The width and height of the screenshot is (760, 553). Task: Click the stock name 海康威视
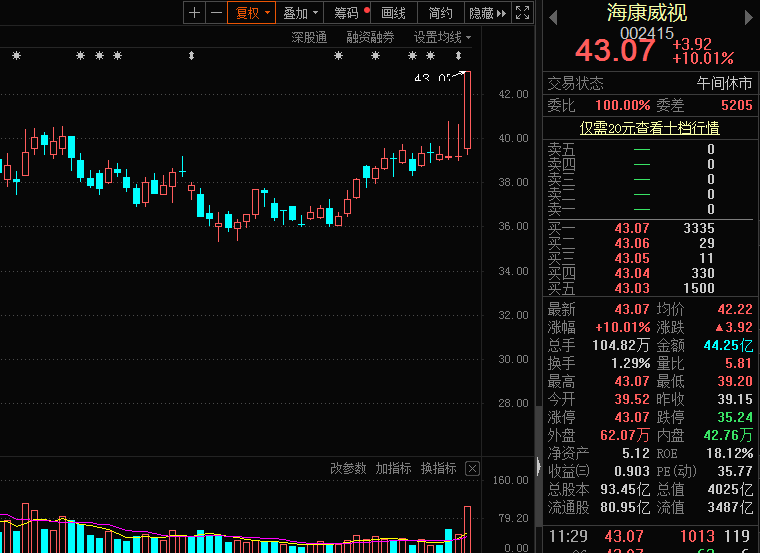click(x=647, y=13)
